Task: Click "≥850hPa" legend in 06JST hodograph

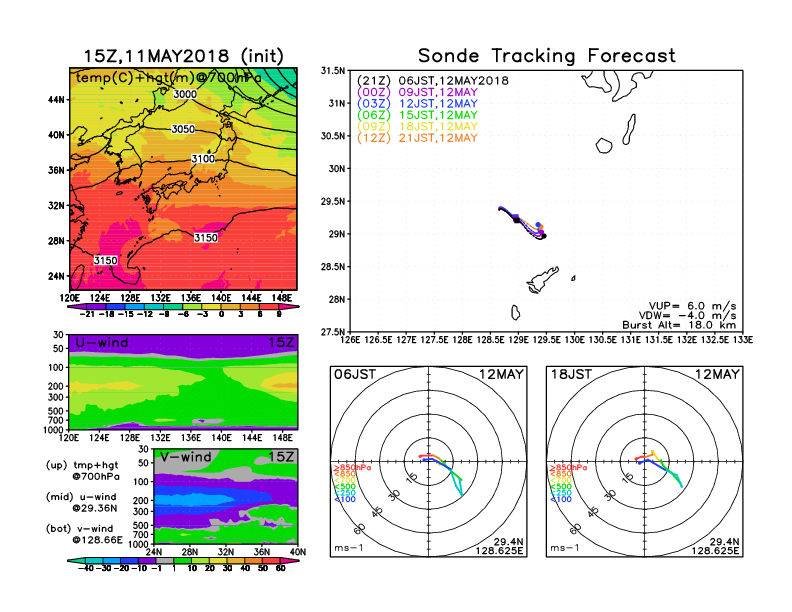Action: [x=352, y=468]
